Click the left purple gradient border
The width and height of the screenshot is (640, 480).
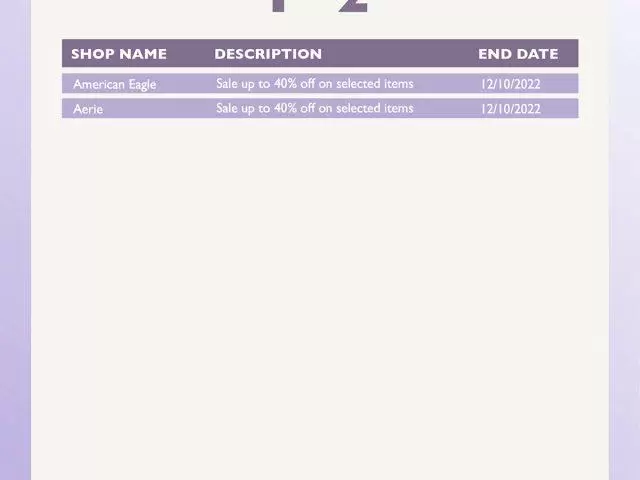[15, 240]
